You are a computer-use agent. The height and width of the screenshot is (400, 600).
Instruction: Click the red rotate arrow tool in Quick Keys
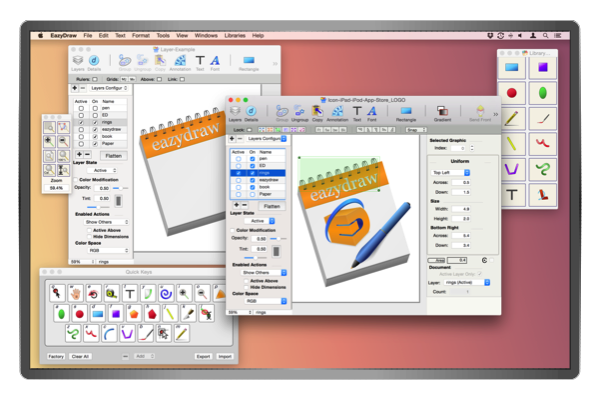[93, 294]
